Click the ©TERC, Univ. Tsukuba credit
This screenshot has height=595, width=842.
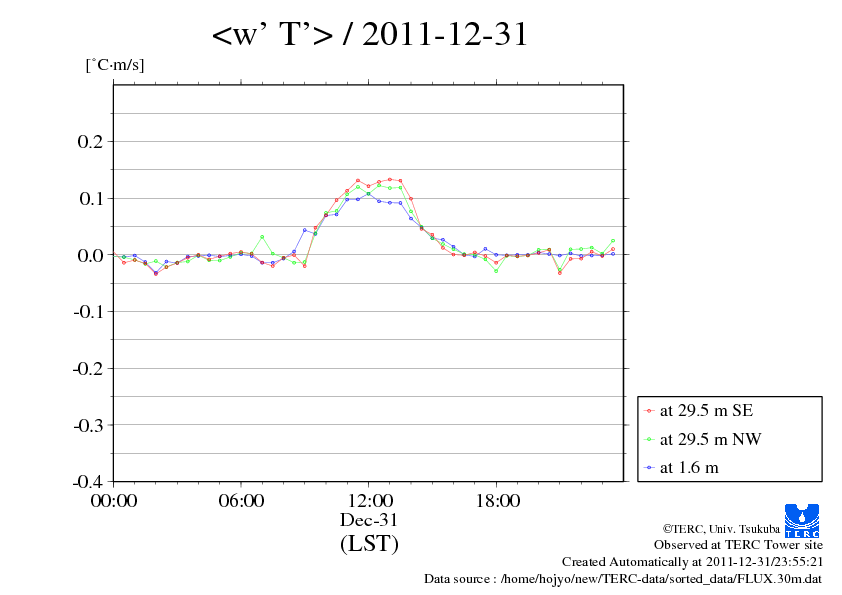[721, 529]
